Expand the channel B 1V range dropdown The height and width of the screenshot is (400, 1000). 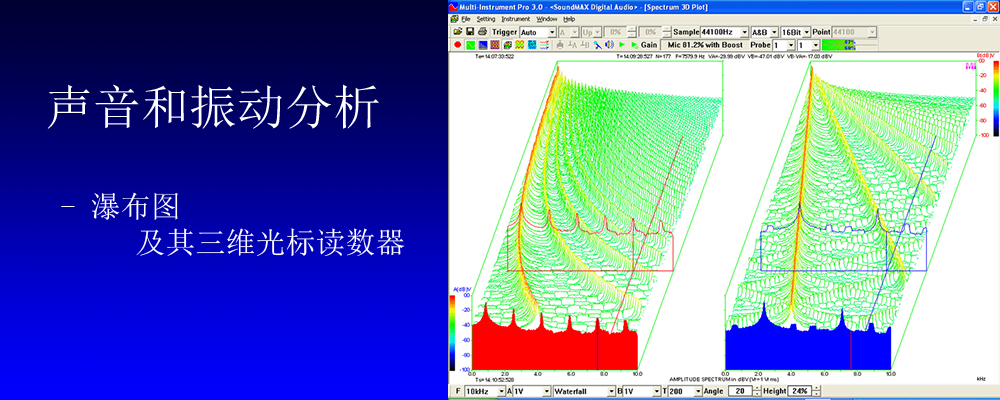[x=657, y=391]
